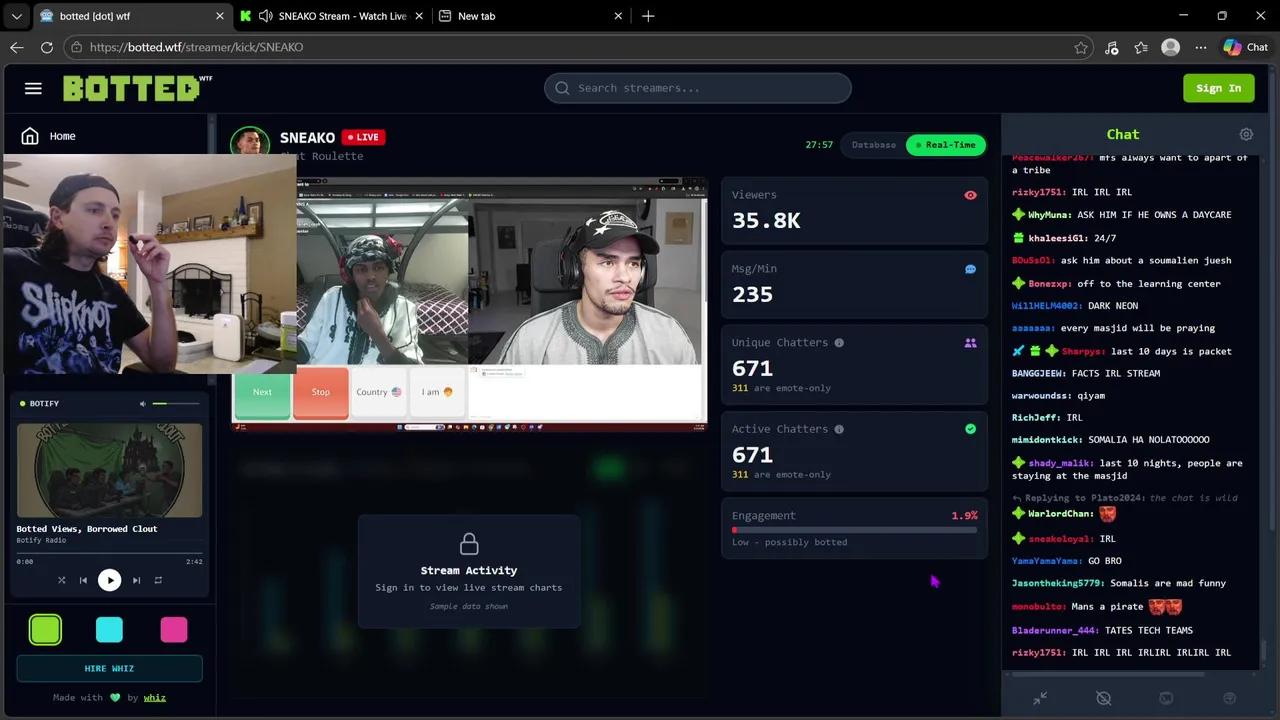The image size is (1280, 720).
Task: Click the Sign In button
Action: click(x=1218, y=88)
